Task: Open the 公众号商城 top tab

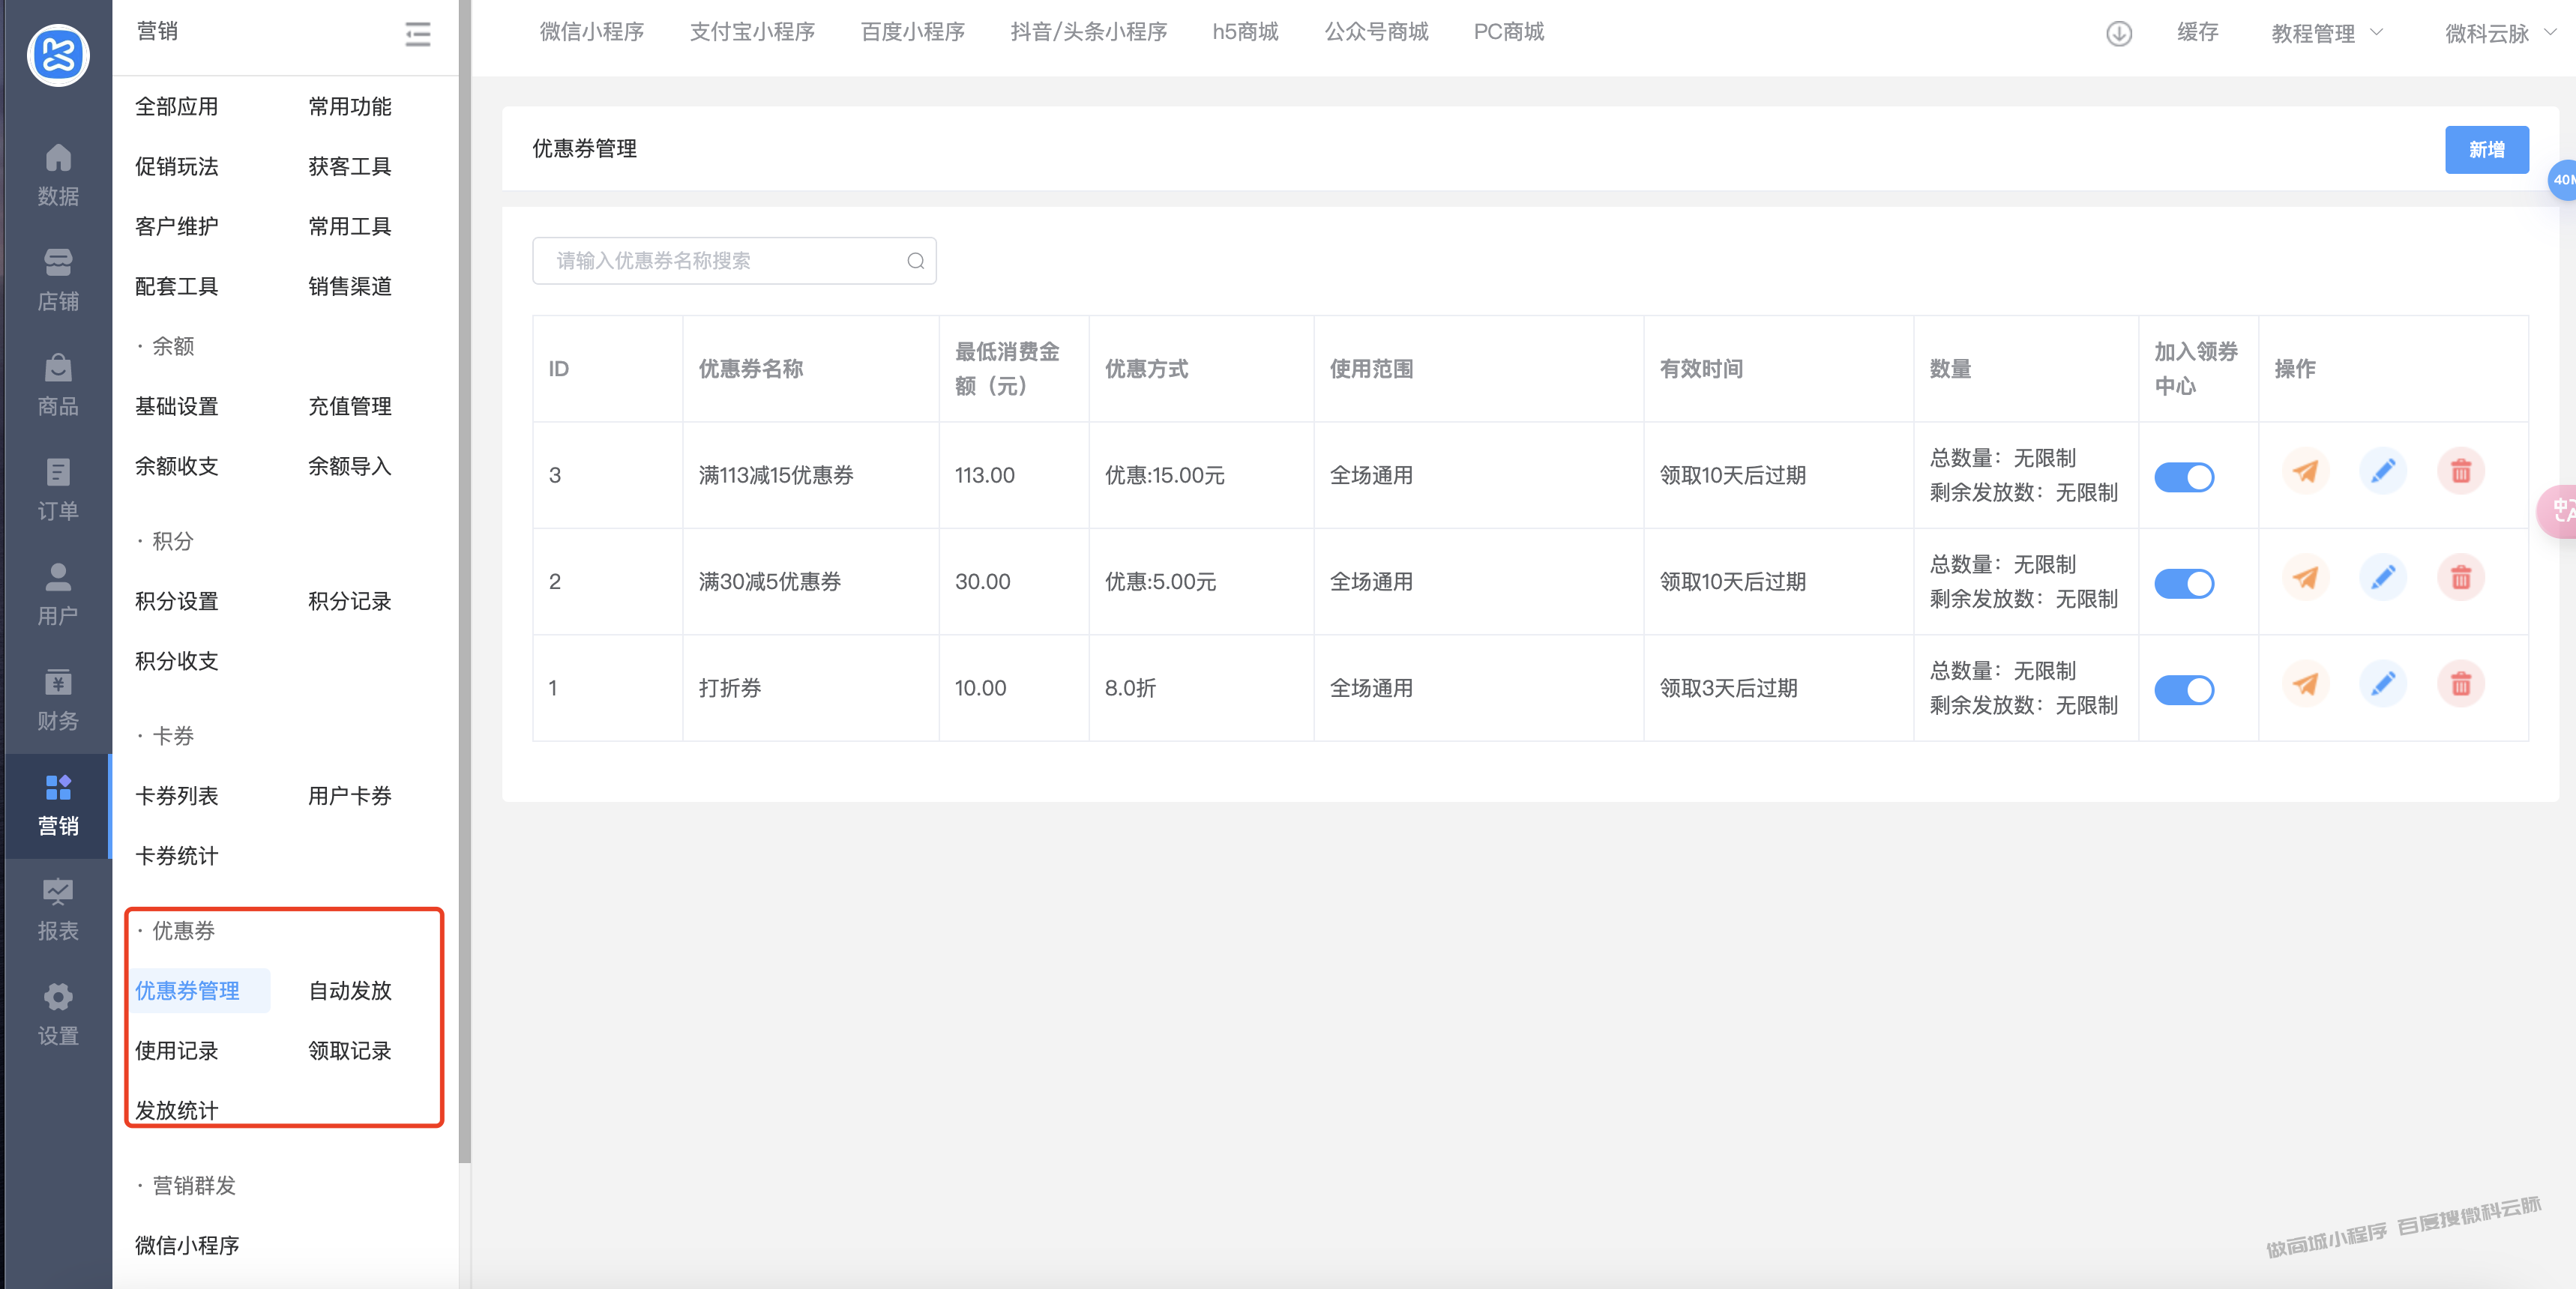Action: [x=1376, y=32]
